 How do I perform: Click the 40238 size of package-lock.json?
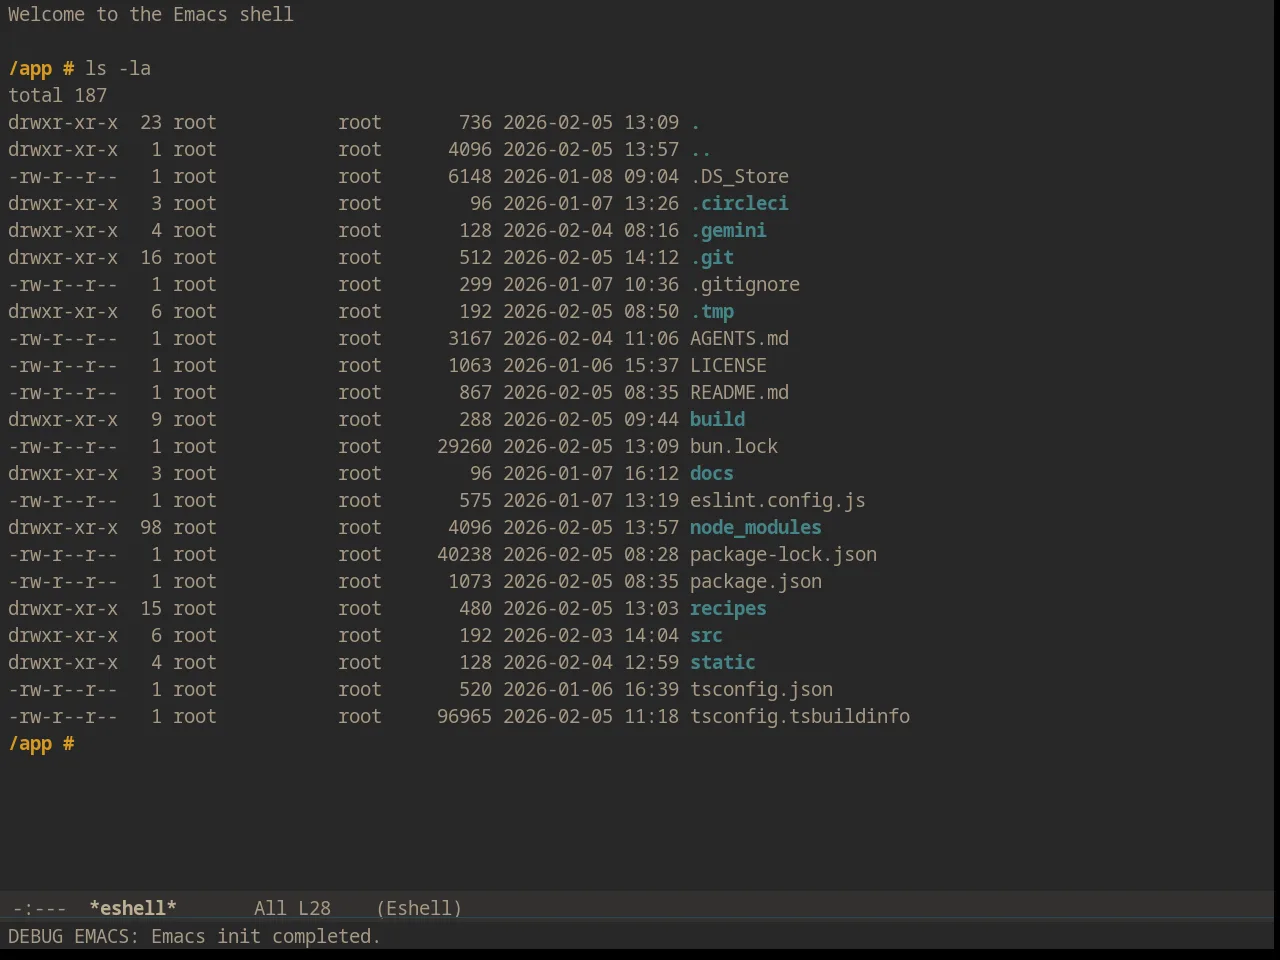pyautogui.click(x=464, y=554)
